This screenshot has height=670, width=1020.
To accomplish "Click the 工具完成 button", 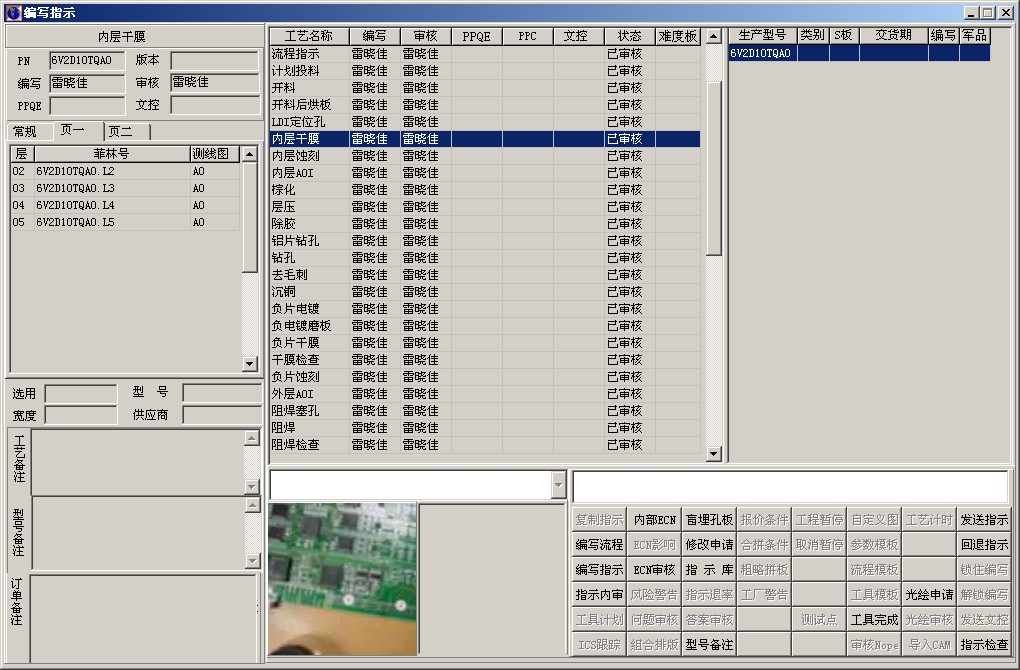I will click(874, 620).
